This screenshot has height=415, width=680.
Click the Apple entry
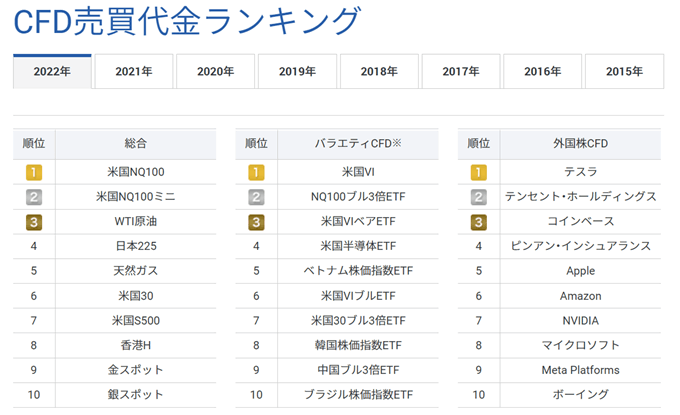[x=581, y=271]
